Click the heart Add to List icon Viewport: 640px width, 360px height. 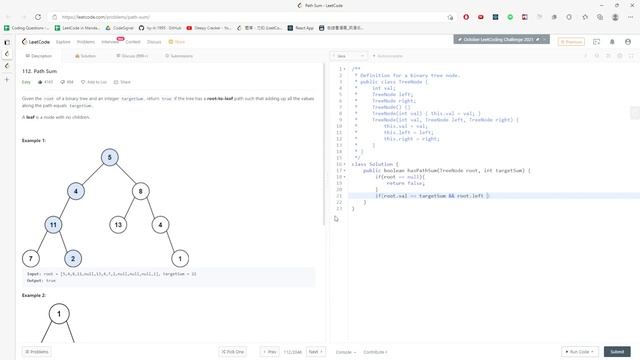tap(83, 82)
